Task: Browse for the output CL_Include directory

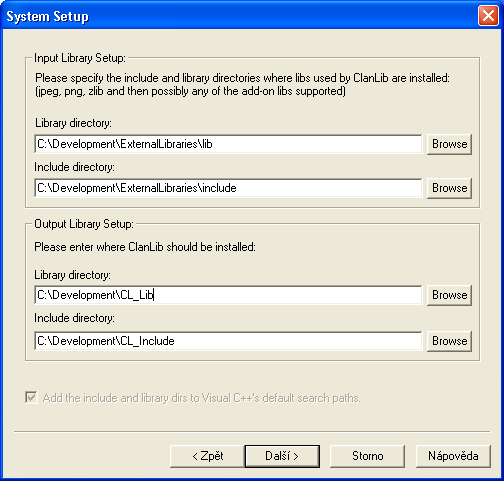Action: [449, 341]
